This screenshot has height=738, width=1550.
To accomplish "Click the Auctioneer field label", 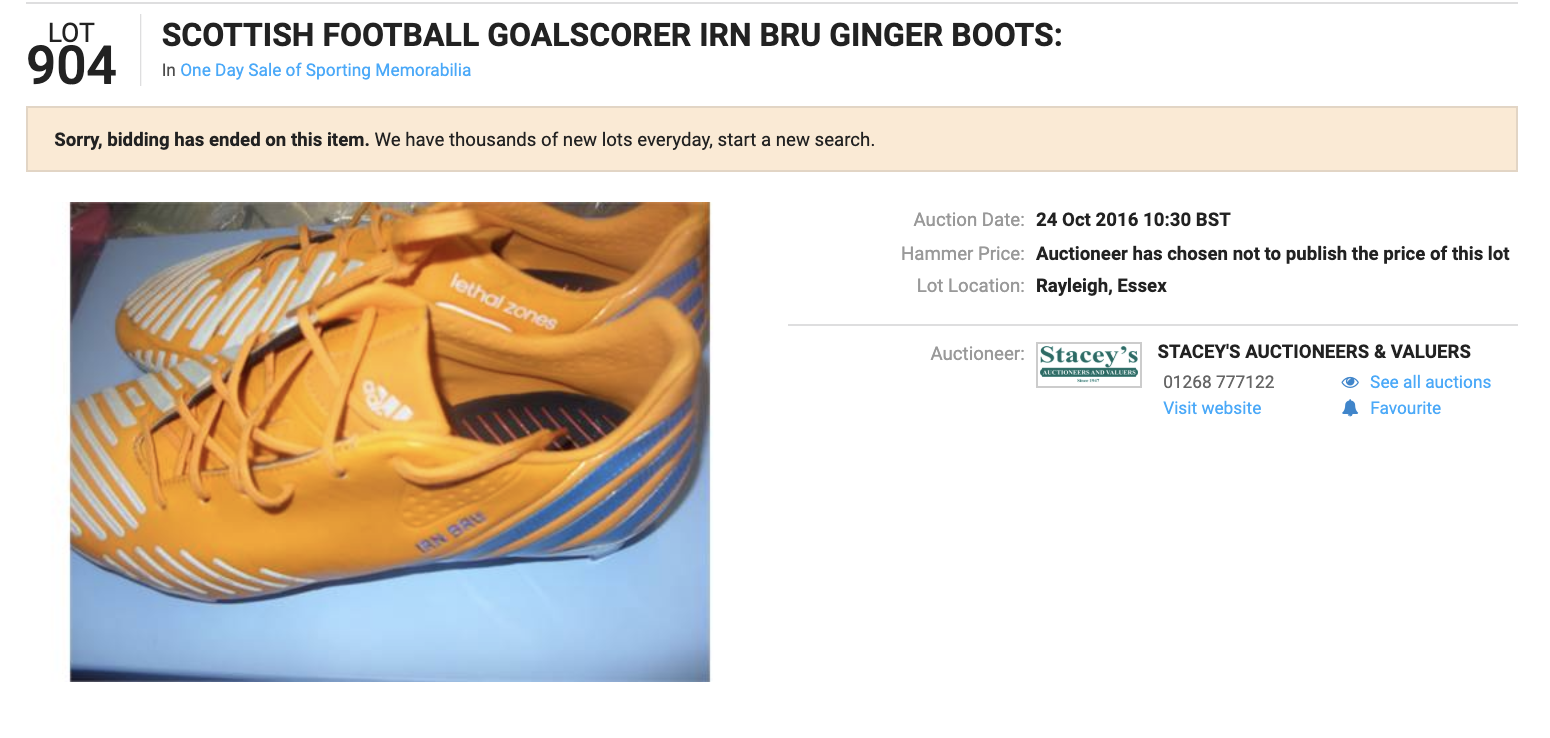I will (977, 354).
